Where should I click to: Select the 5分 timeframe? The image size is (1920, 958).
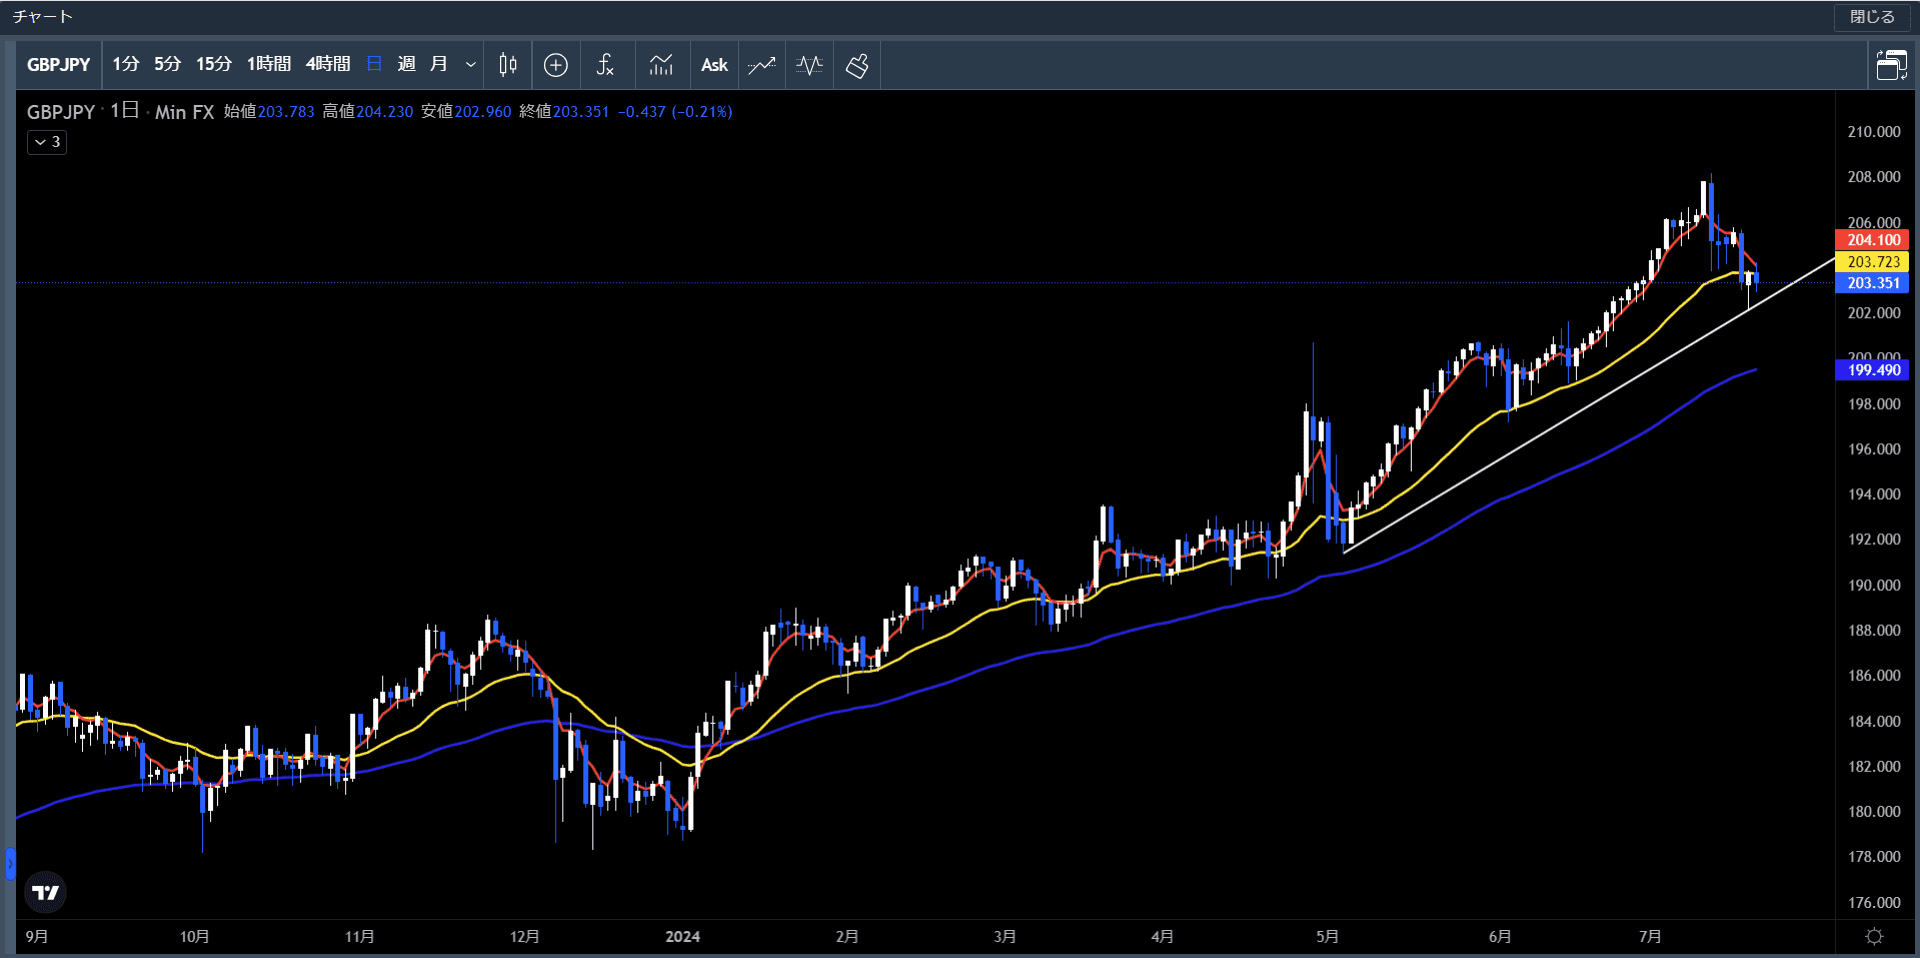[x=167, y=65]
